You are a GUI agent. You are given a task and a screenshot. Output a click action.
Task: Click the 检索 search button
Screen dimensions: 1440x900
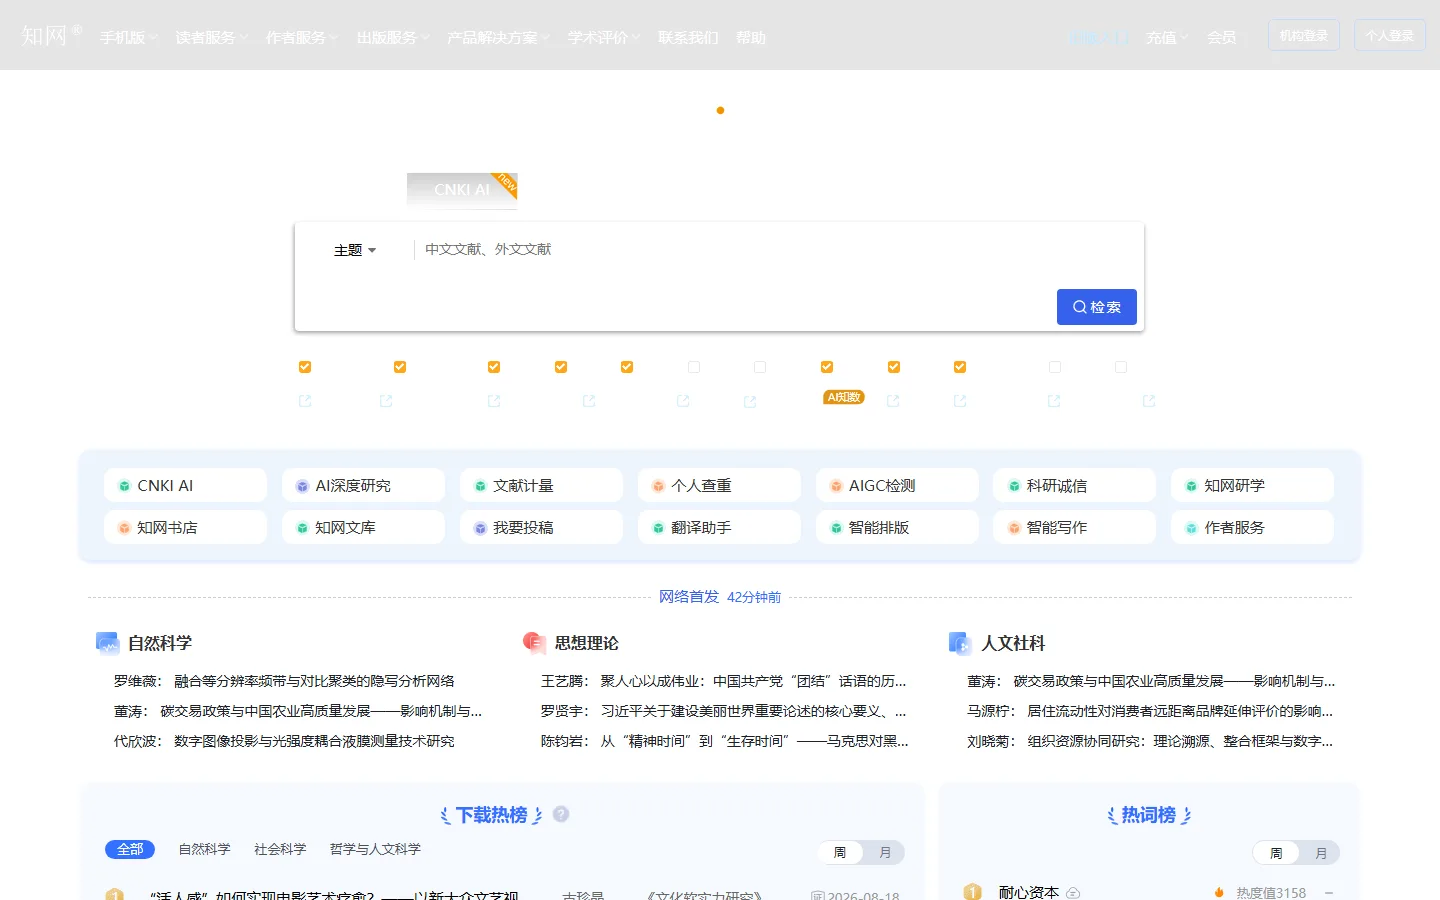(x=1097, y=307)
